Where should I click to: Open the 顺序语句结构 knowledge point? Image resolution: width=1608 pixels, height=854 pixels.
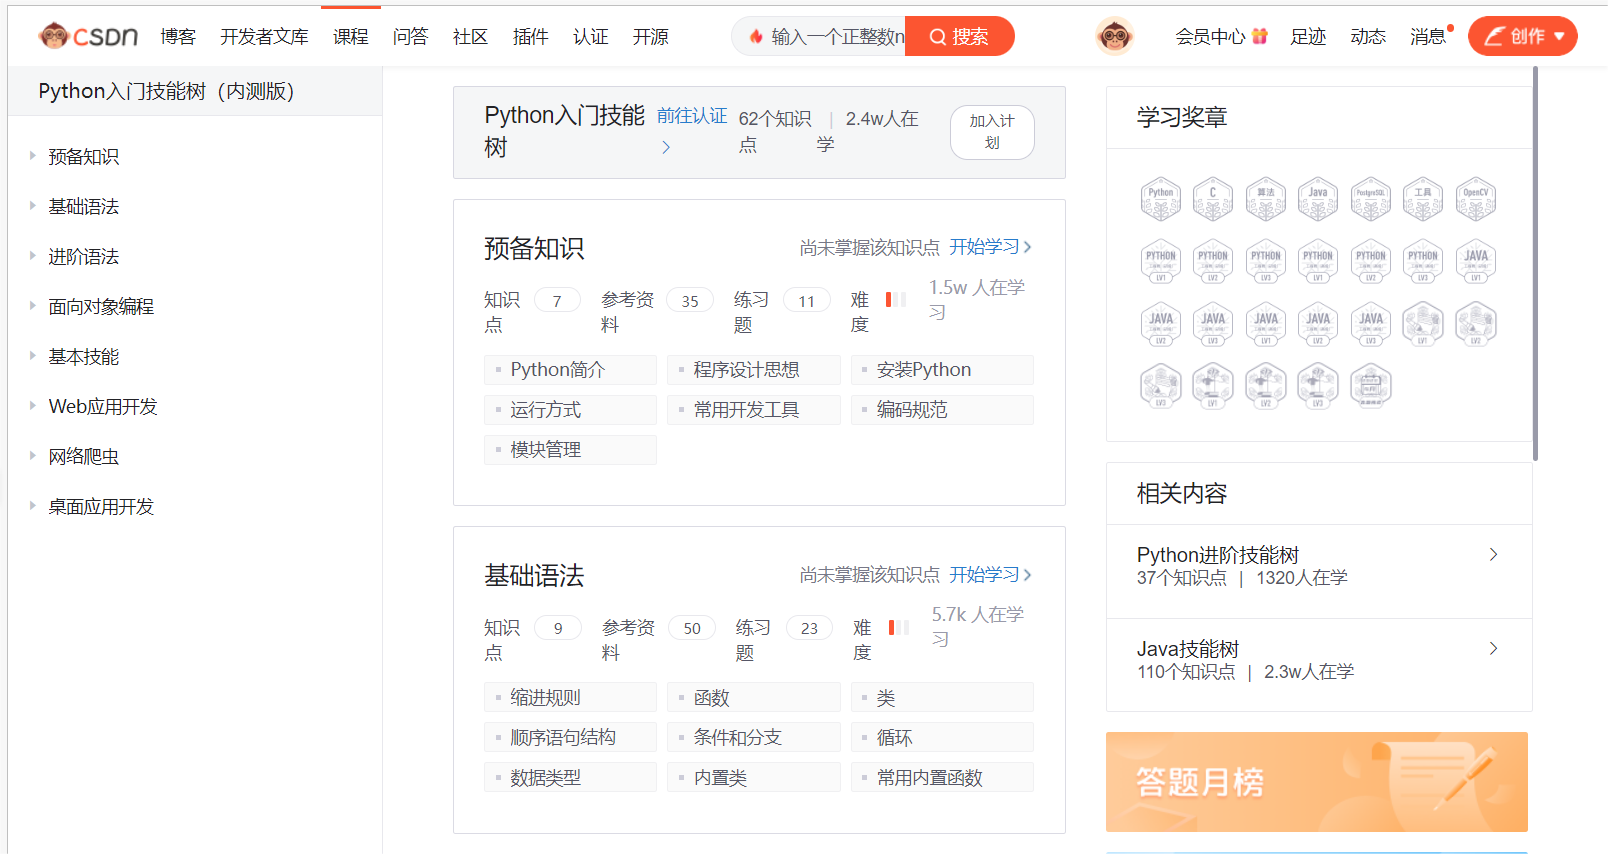pyautogui.click(x=570, y=737)
